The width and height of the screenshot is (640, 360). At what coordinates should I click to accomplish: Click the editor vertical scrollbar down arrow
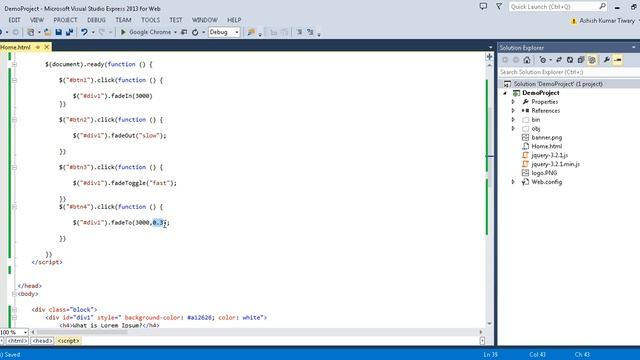pyautogui.click(x=489, y=324)
